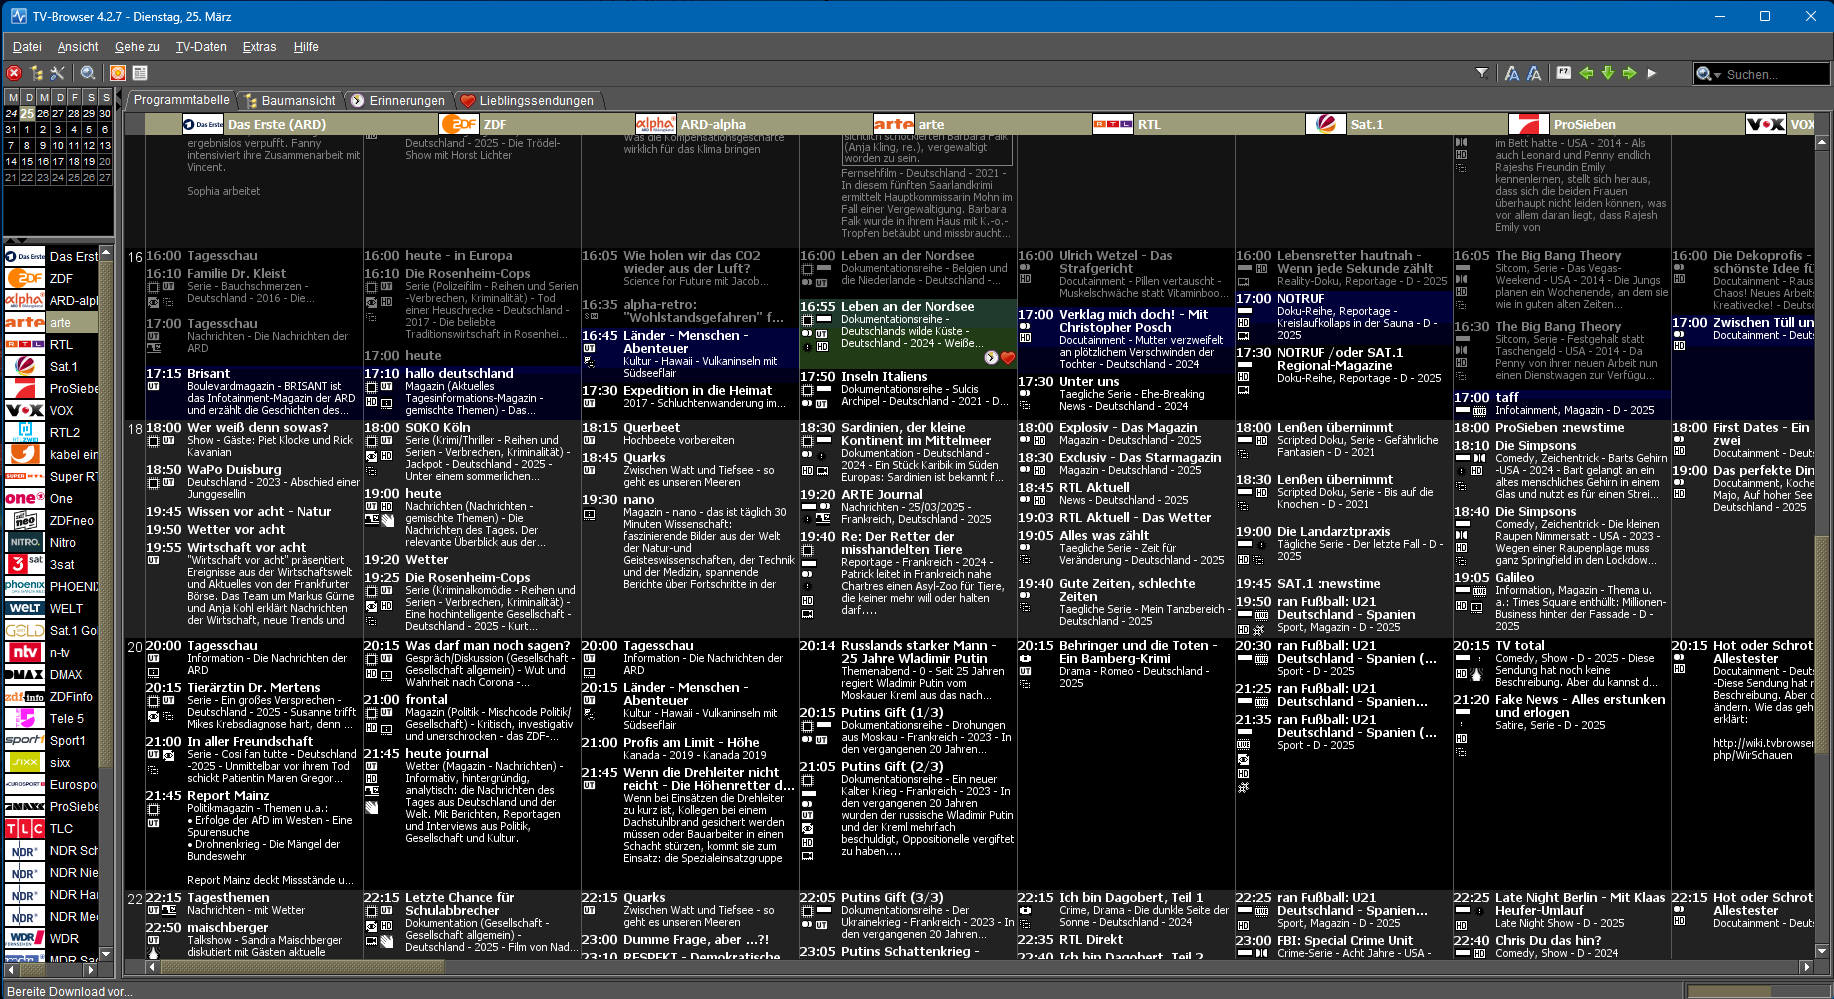Open settings with the wrench tools icon
Viewport: 1834px width, 999px height.
tap(57, 73)
